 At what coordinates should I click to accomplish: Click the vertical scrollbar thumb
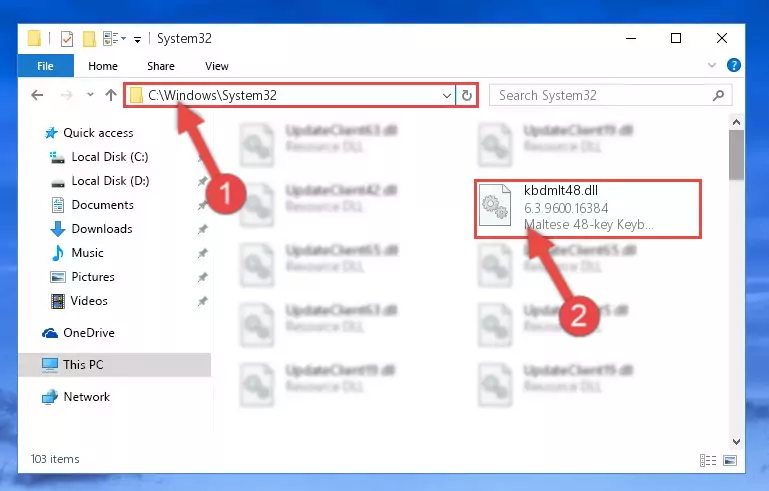tap(736, 155)
